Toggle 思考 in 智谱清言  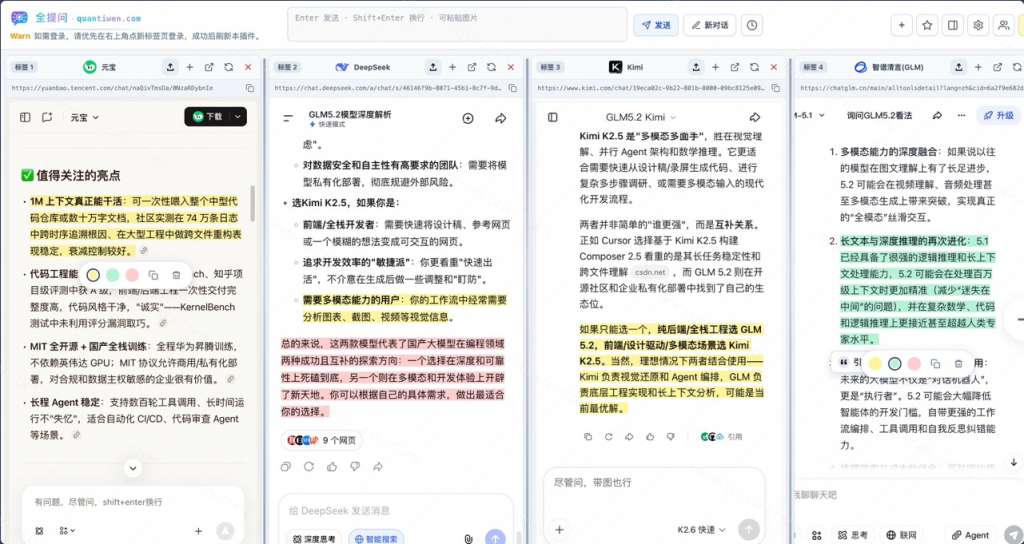(852, 535)
